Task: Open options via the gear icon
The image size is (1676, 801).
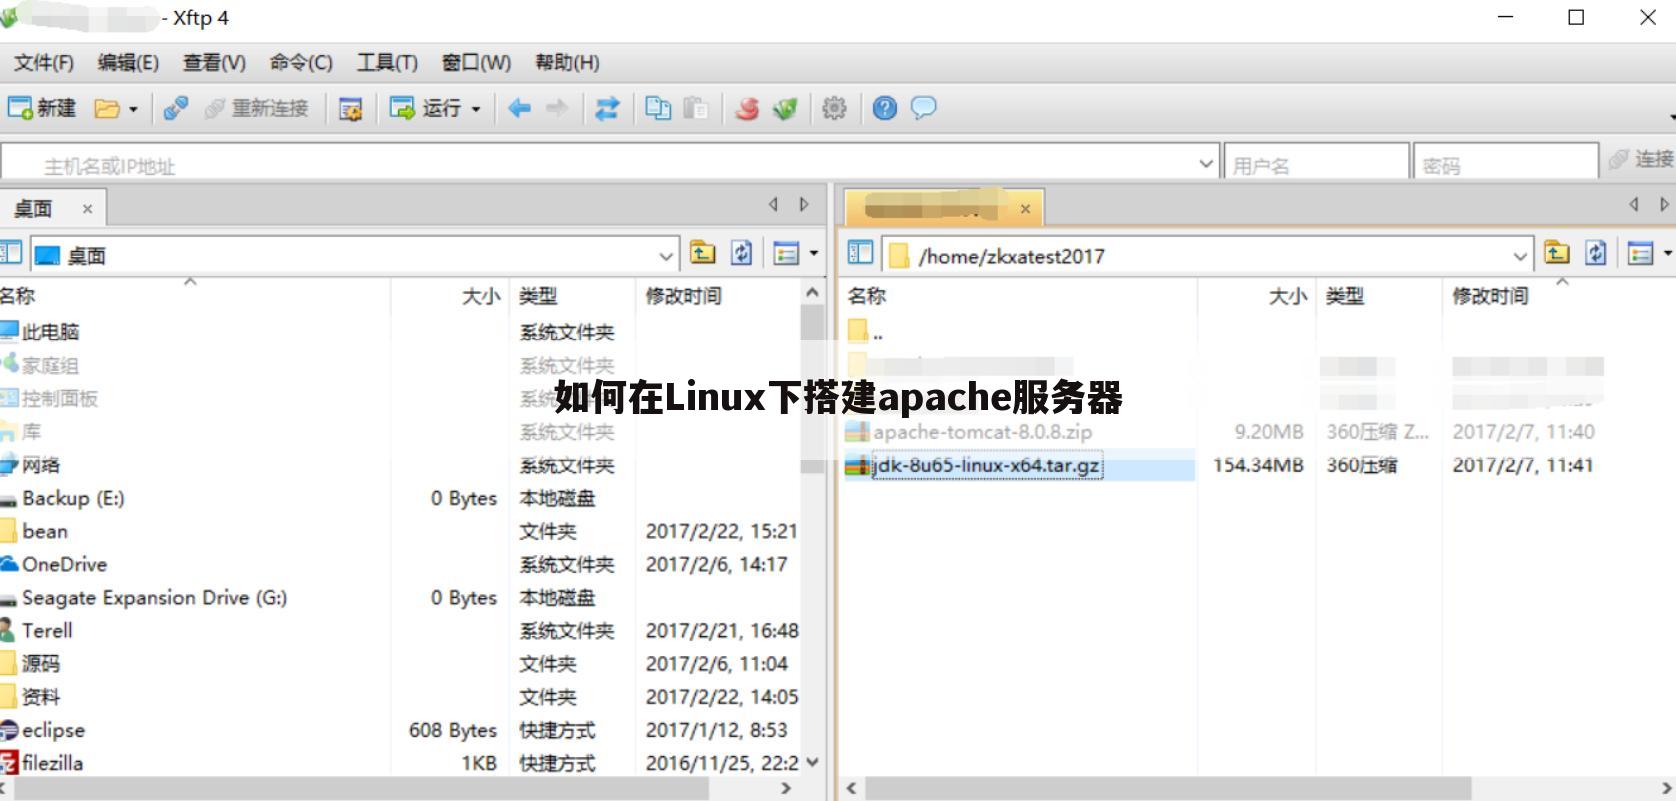Action: (x=834, y=108)
